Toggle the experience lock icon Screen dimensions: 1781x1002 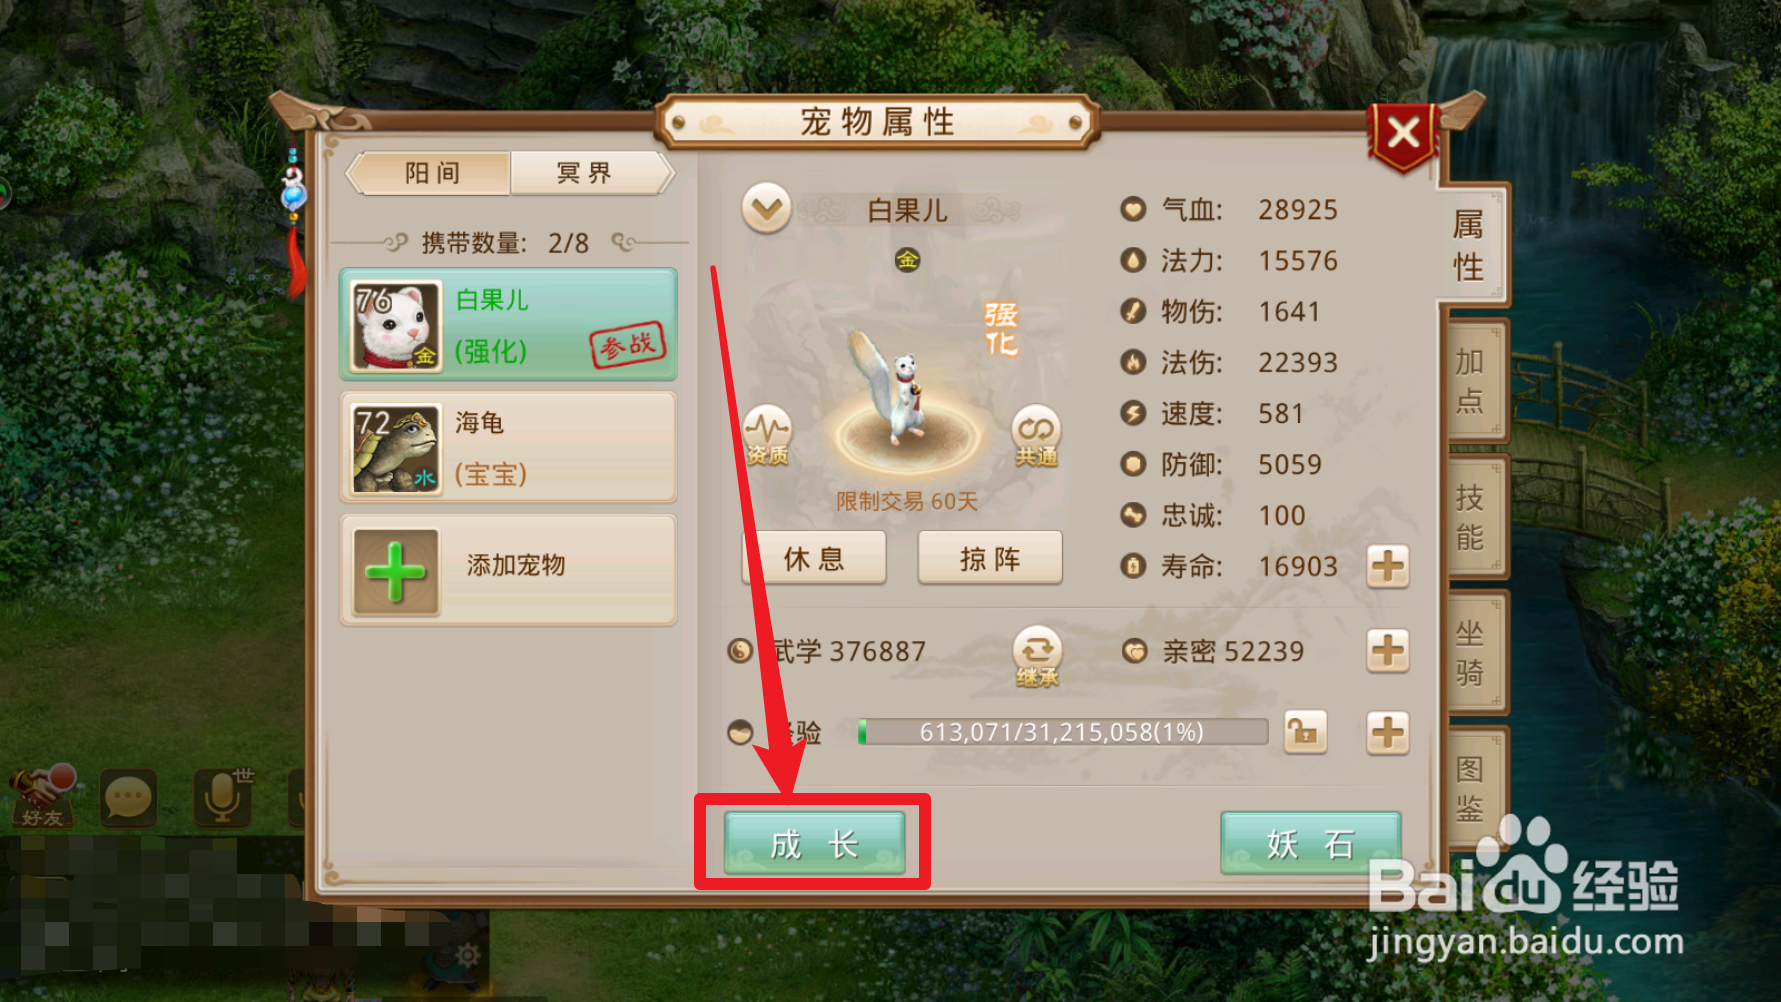[1305, 733]
